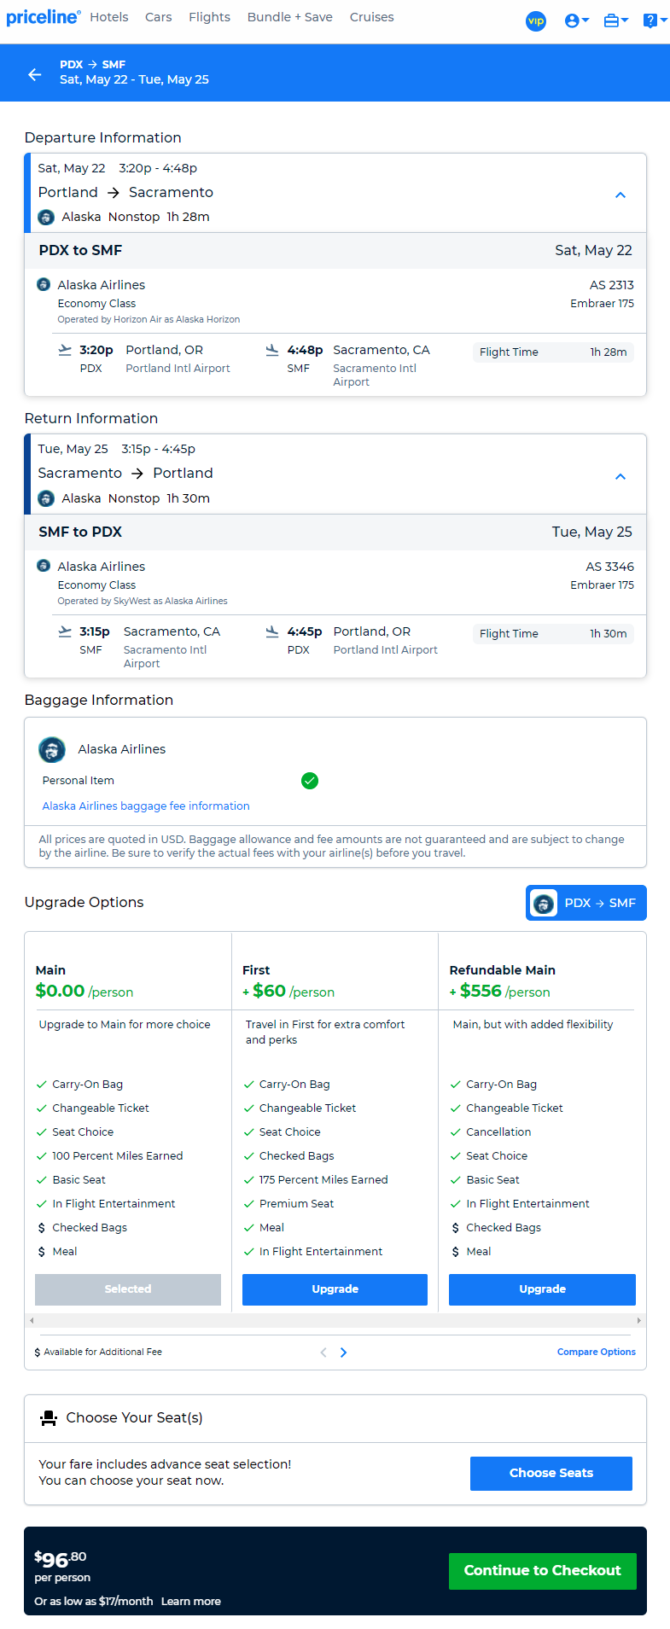This screenshot has width=670, height=1629.
Task: Click green checkmark beside Personal Item
Action: click(310, 780)
